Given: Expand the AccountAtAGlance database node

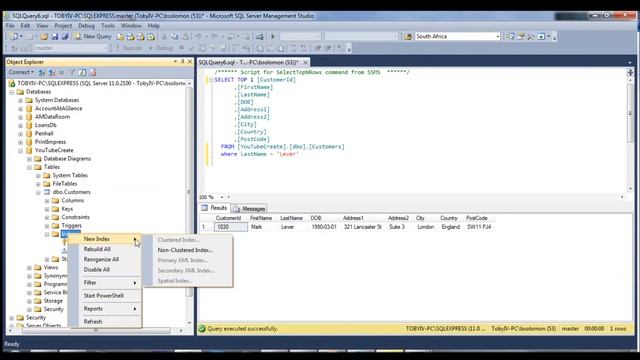Looking at the screenshot, I should pyautogui.click(x=20, y=109).
